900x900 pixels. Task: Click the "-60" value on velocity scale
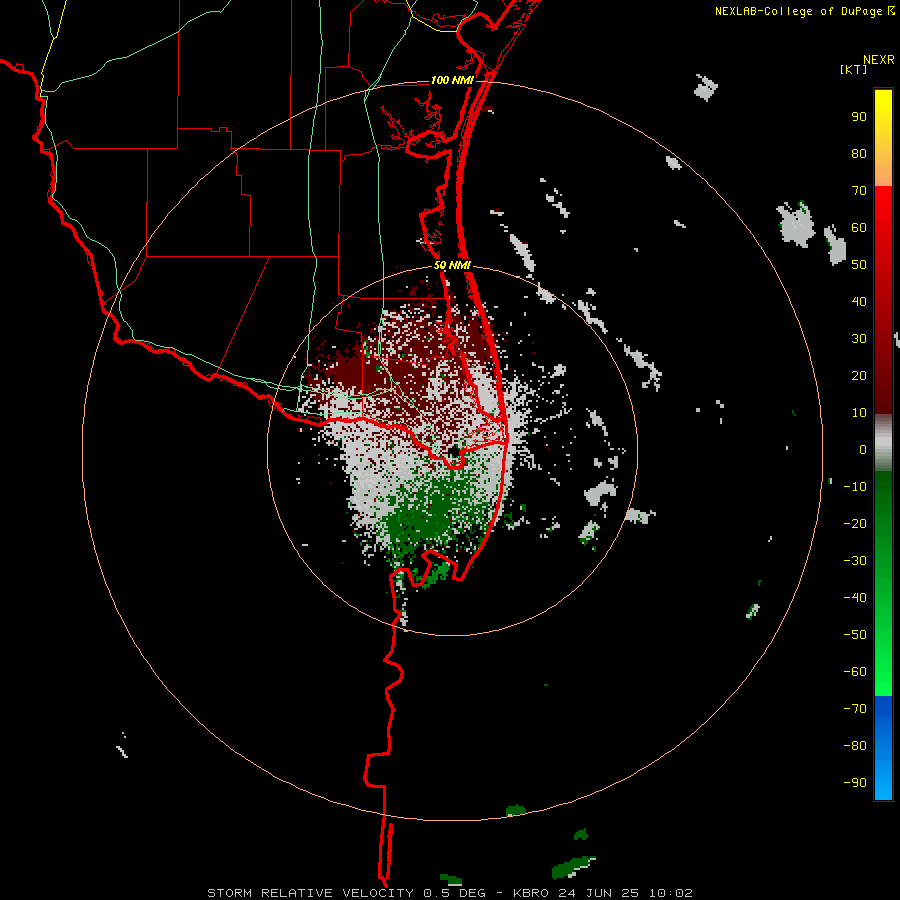855,672
